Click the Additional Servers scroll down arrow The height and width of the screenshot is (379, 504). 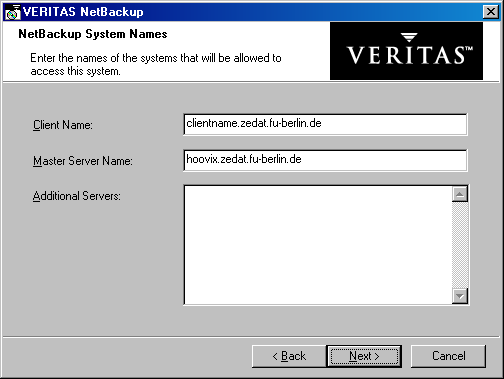tap(460, 296)
